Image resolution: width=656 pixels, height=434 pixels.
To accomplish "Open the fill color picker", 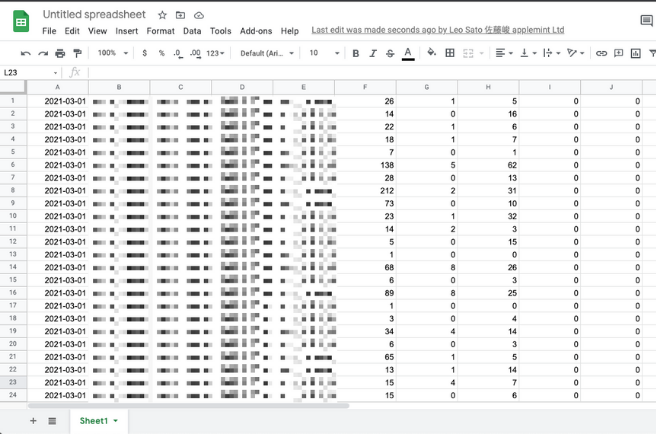I will (x=431, y=53).
